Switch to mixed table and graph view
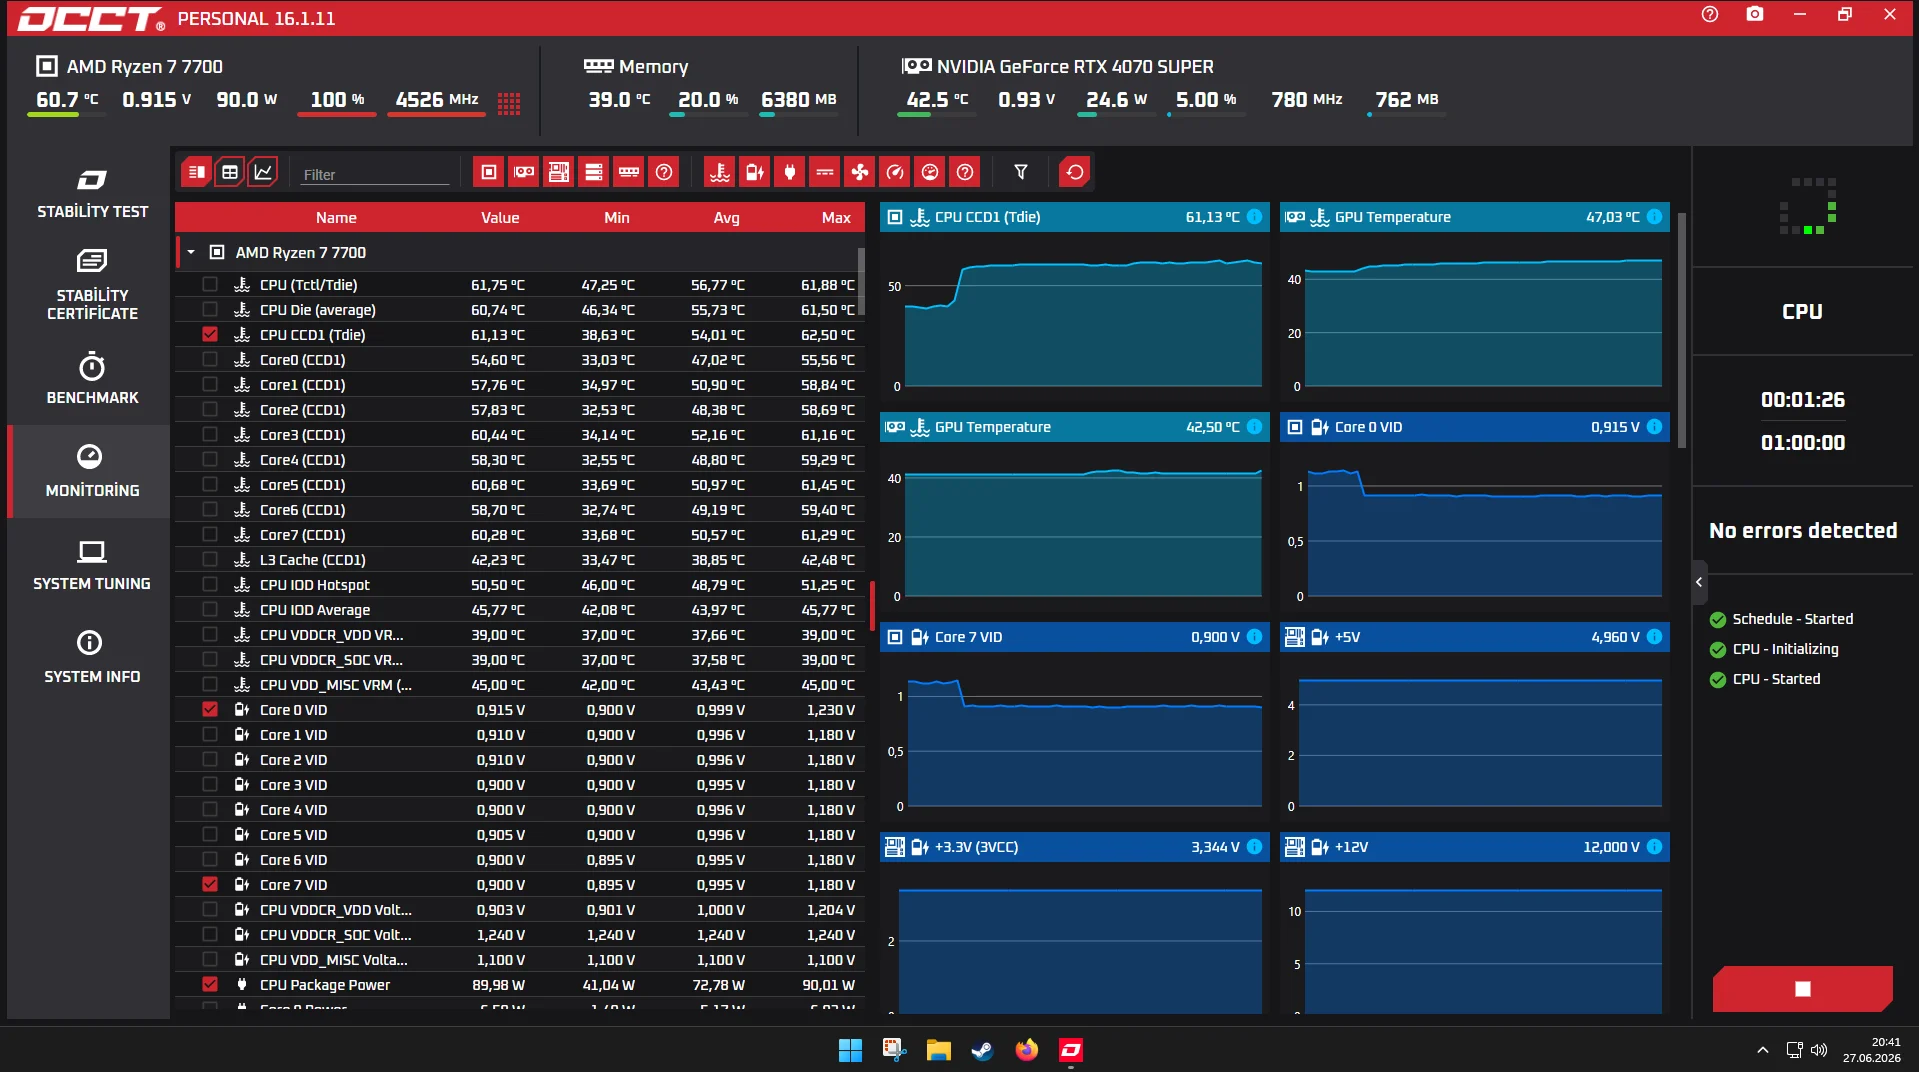 tap(197, 172)
